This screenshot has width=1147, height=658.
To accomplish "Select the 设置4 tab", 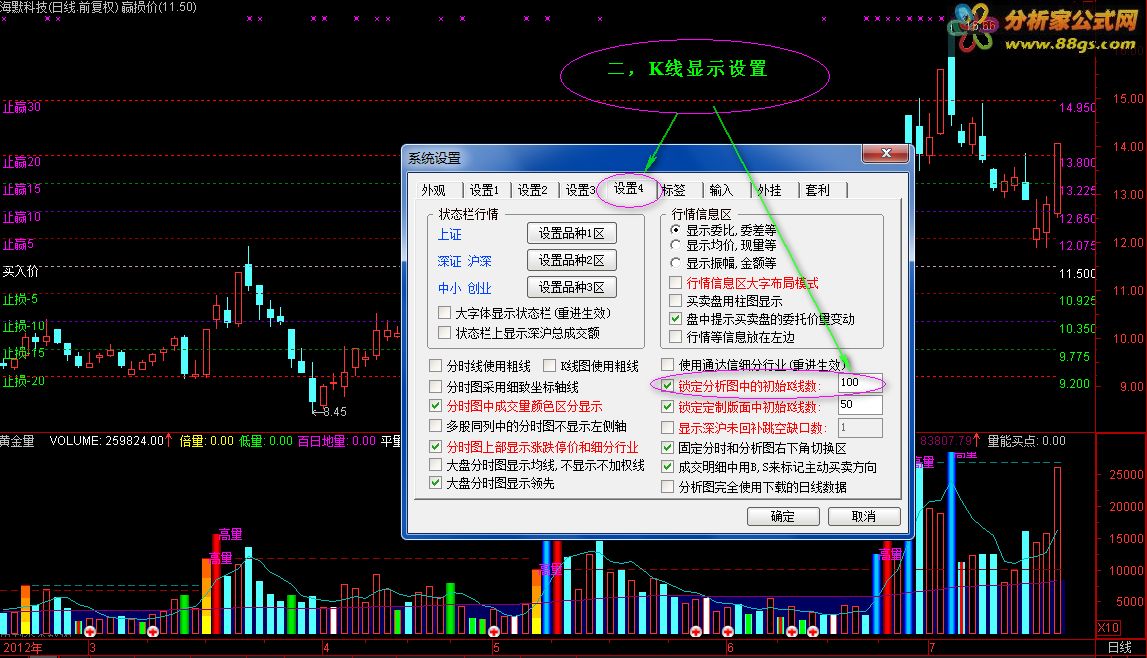I will point(628,189).
